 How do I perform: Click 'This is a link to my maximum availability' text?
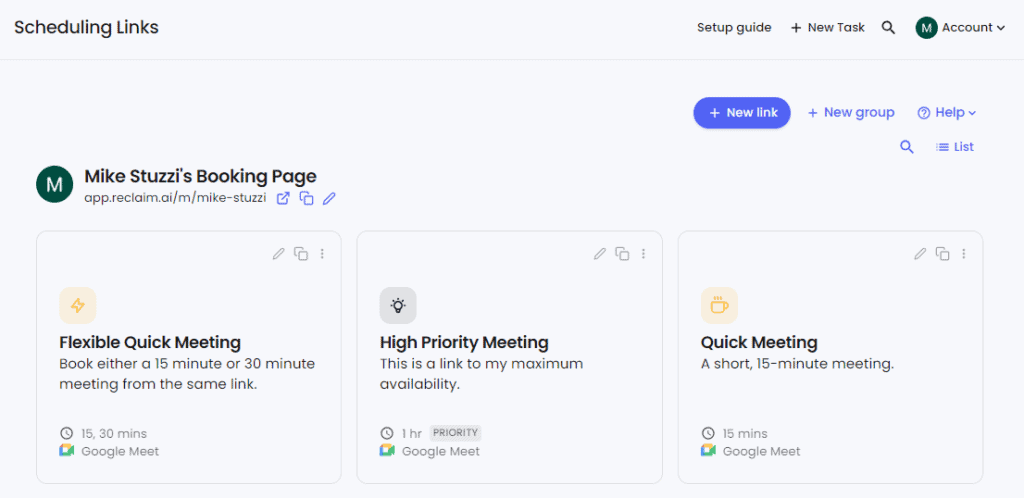point(482,374)
